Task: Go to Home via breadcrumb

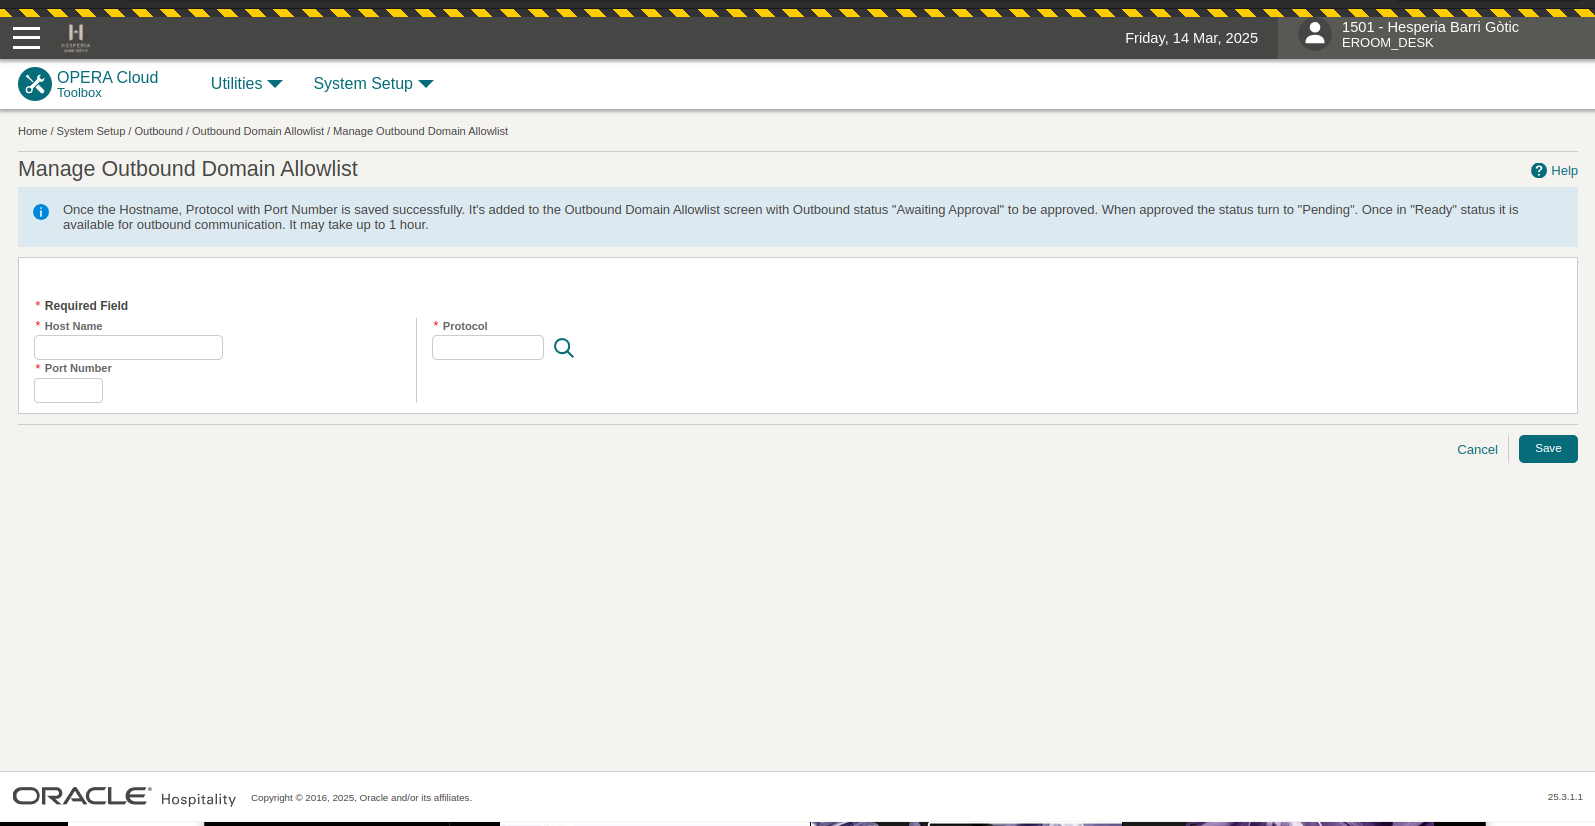Action: [32, 131]
